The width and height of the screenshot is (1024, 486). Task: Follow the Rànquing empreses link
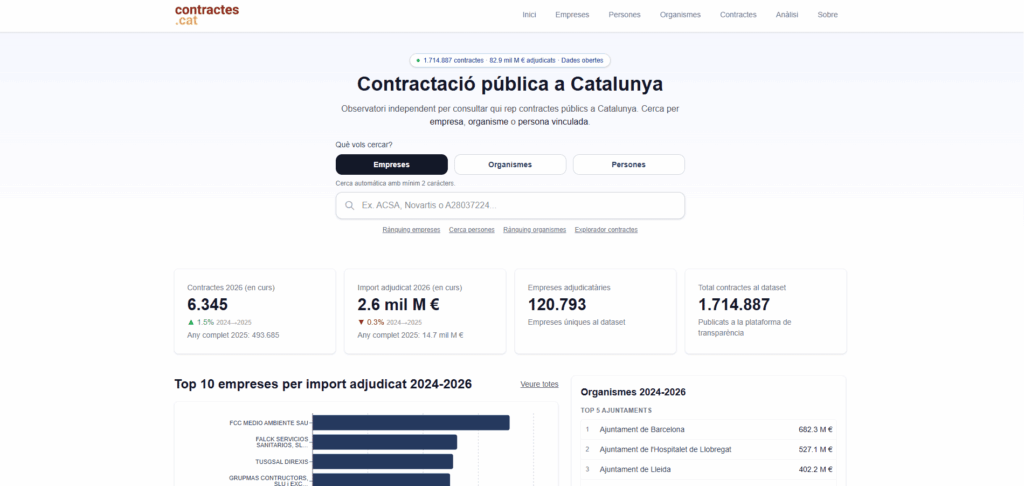coord(411,230)
